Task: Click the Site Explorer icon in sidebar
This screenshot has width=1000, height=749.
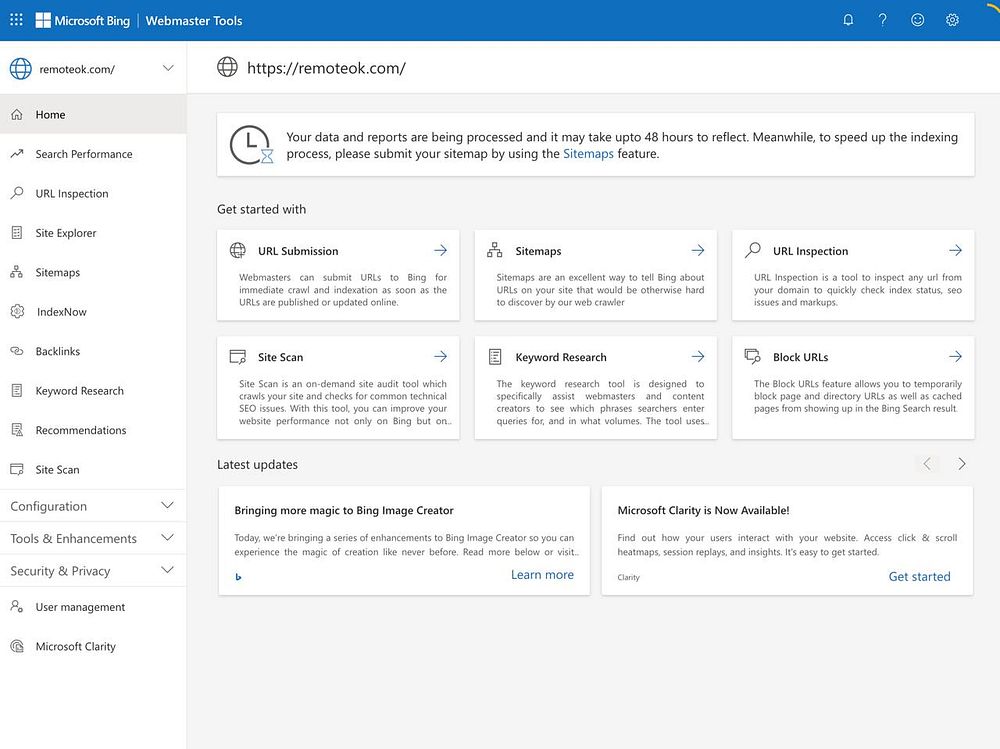Action: (17, 233)
